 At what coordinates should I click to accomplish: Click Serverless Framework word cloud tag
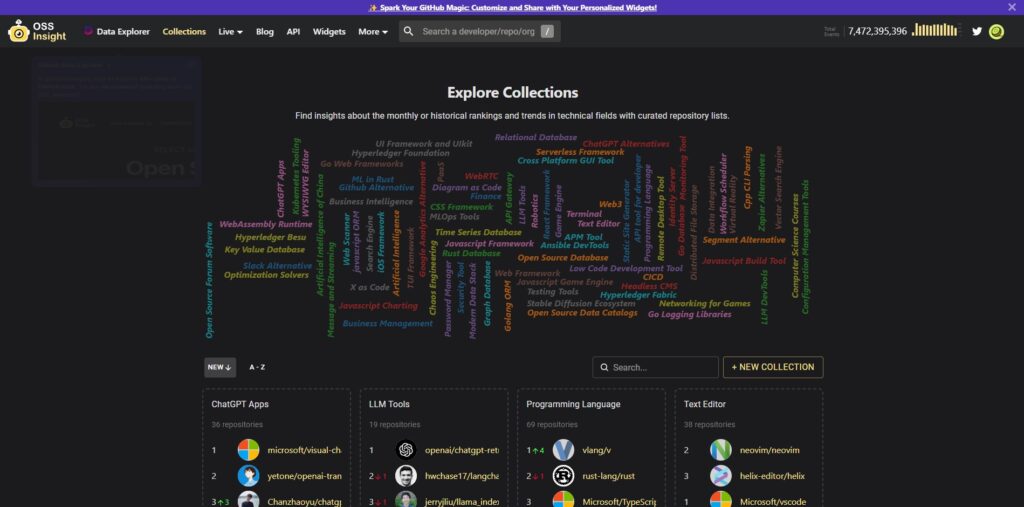tap(580, 152)
